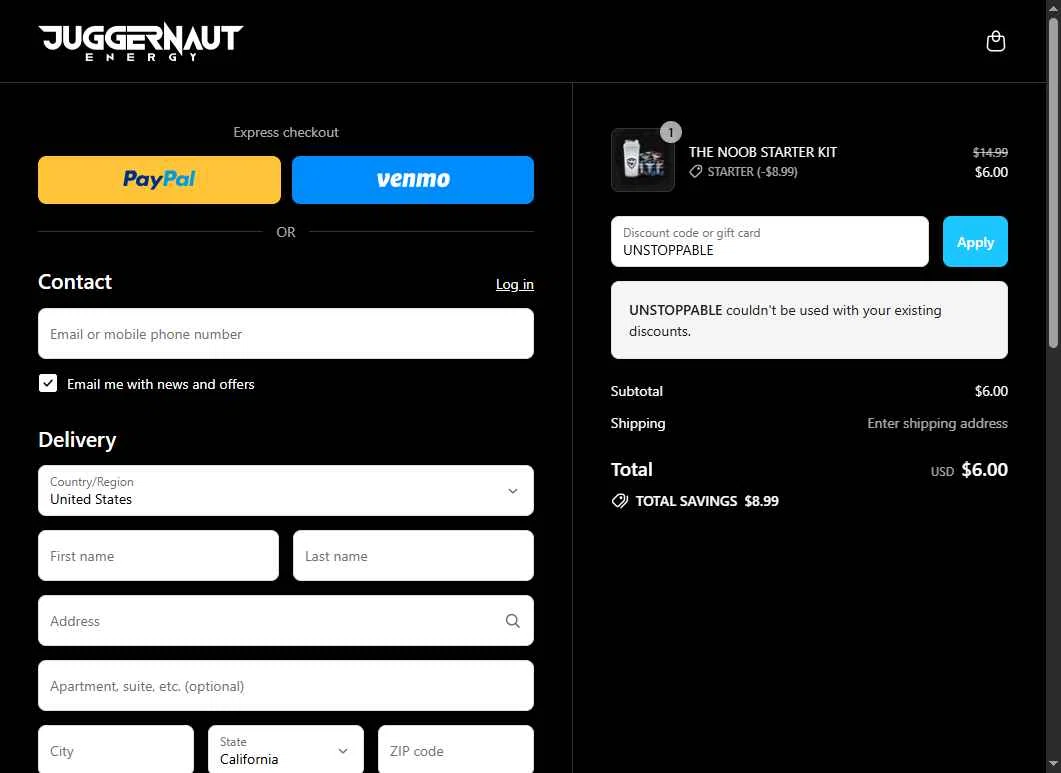Click the Enter shipping address text

pyautogui.click(x=937, y=423)
